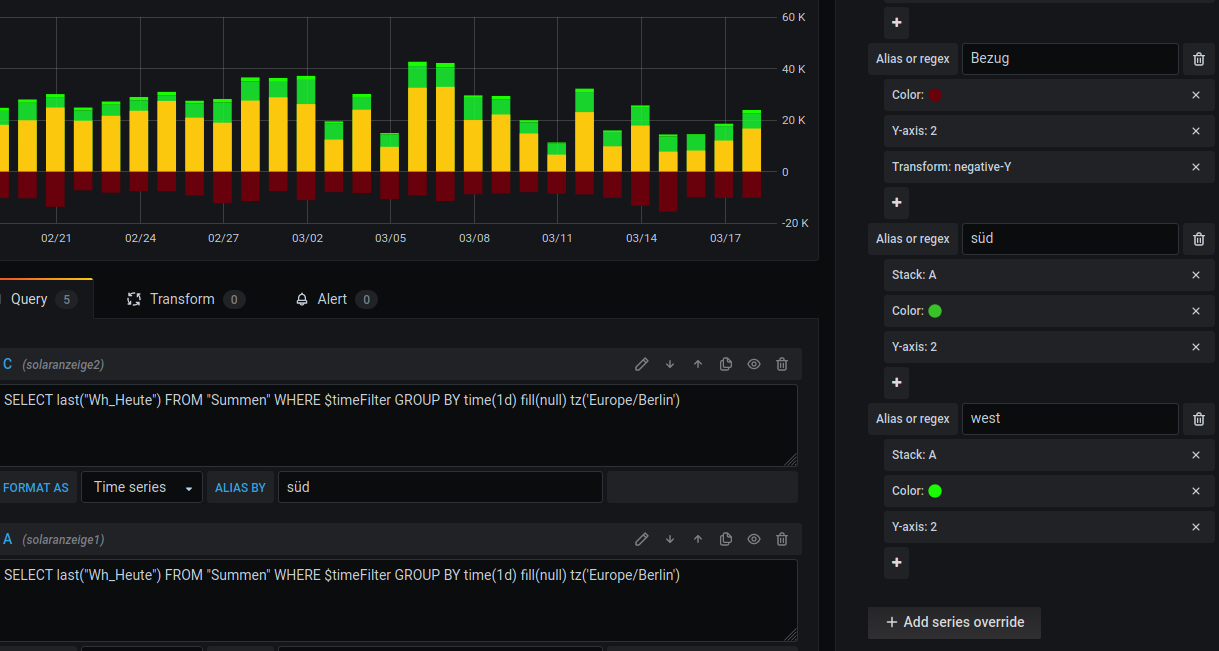The image size is (1219, 651).
Task: Add property to west override
Action: 896,562
